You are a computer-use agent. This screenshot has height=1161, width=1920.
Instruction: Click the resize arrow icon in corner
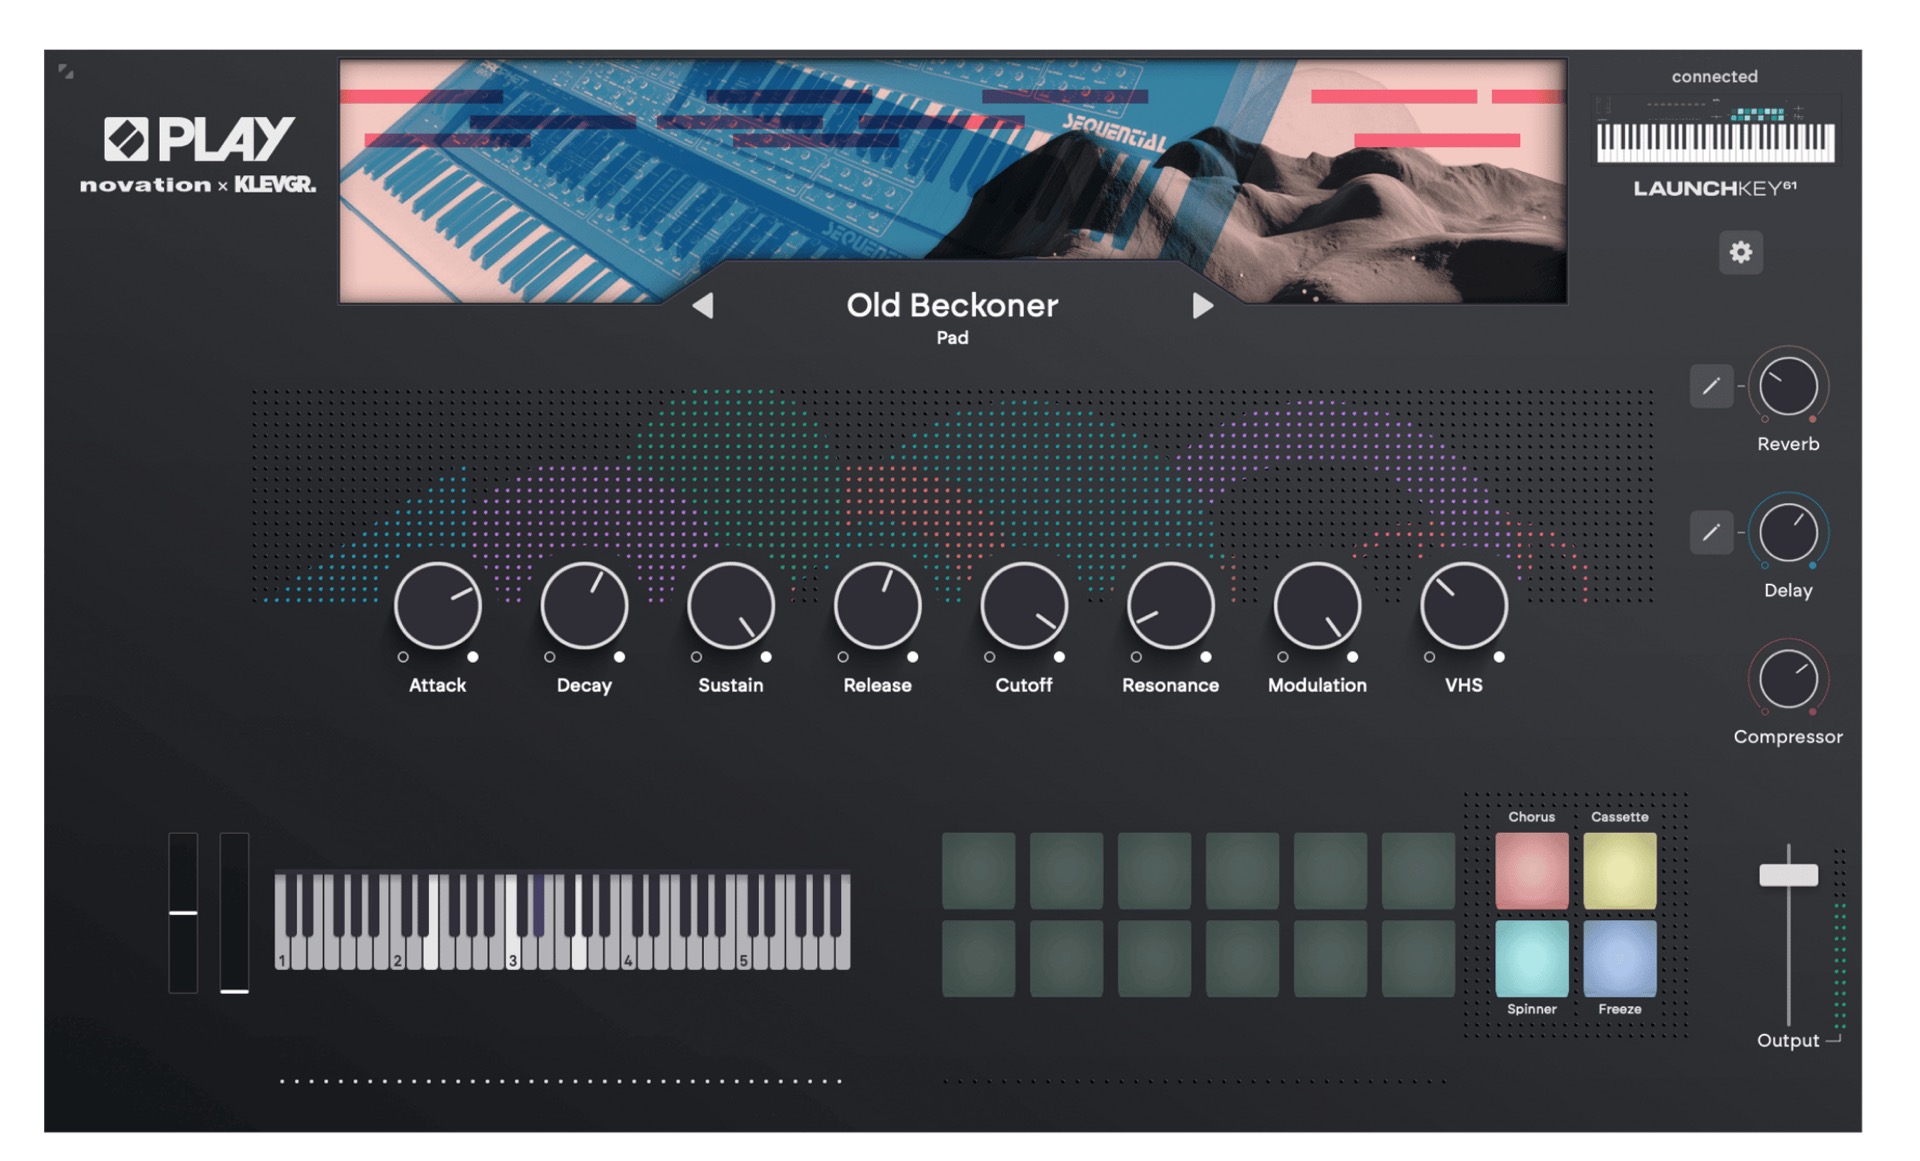pyautogui.click(x=66, y=71)
